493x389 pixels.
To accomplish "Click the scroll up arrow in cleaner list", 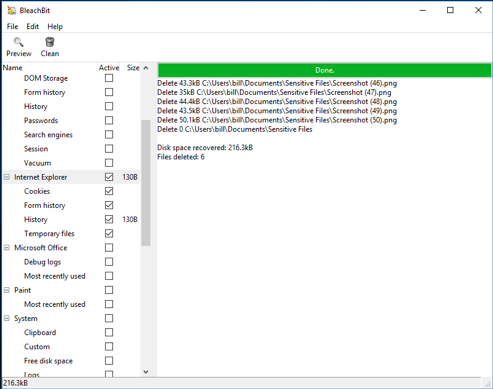I will 146,68.
